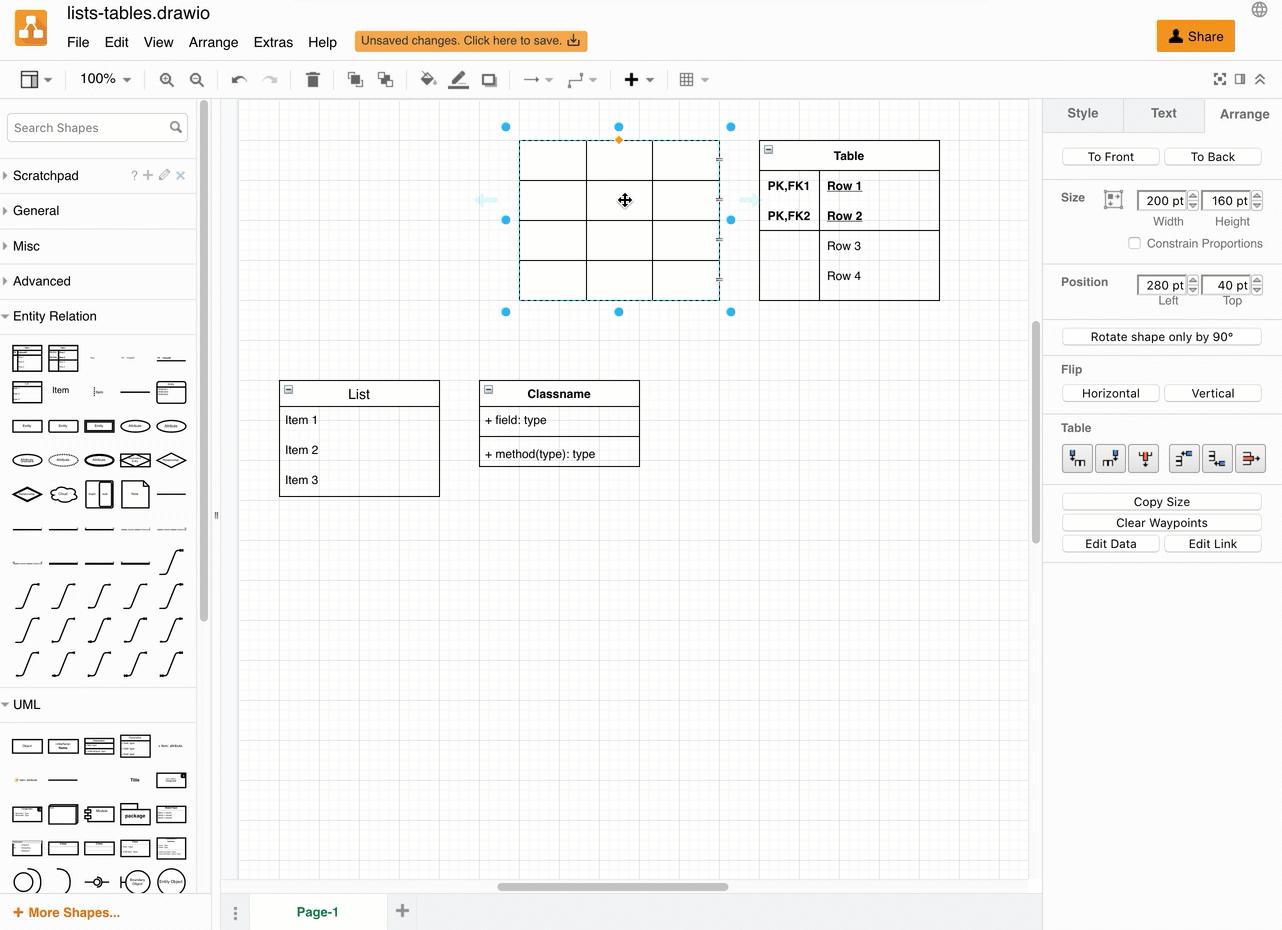Click the More Shapes link
Viewport: 1282px width, 930px height.
tap(64, 912)
